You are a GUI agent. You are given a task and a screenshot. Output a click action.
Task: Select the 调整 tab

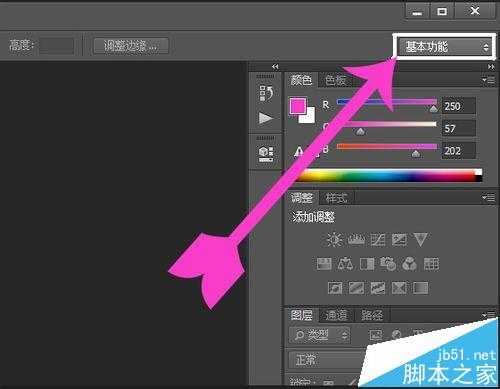[x=302, y=198]
